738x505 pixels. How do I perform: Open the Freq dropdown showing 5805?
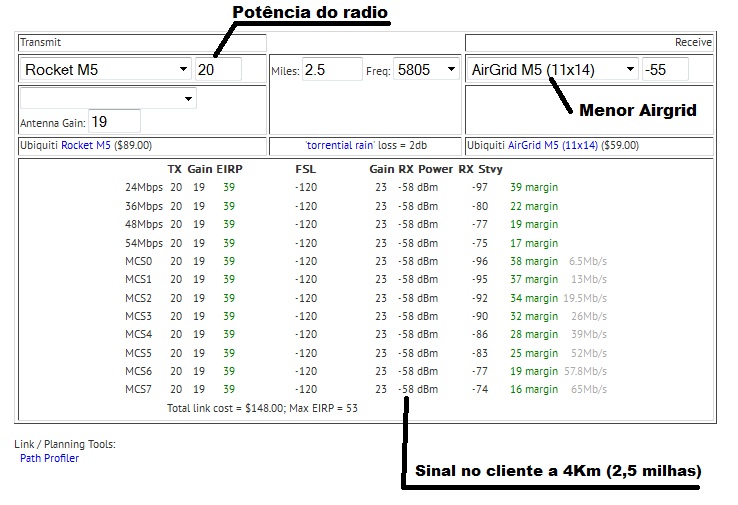pyautogui.click(x=426, y=70)
